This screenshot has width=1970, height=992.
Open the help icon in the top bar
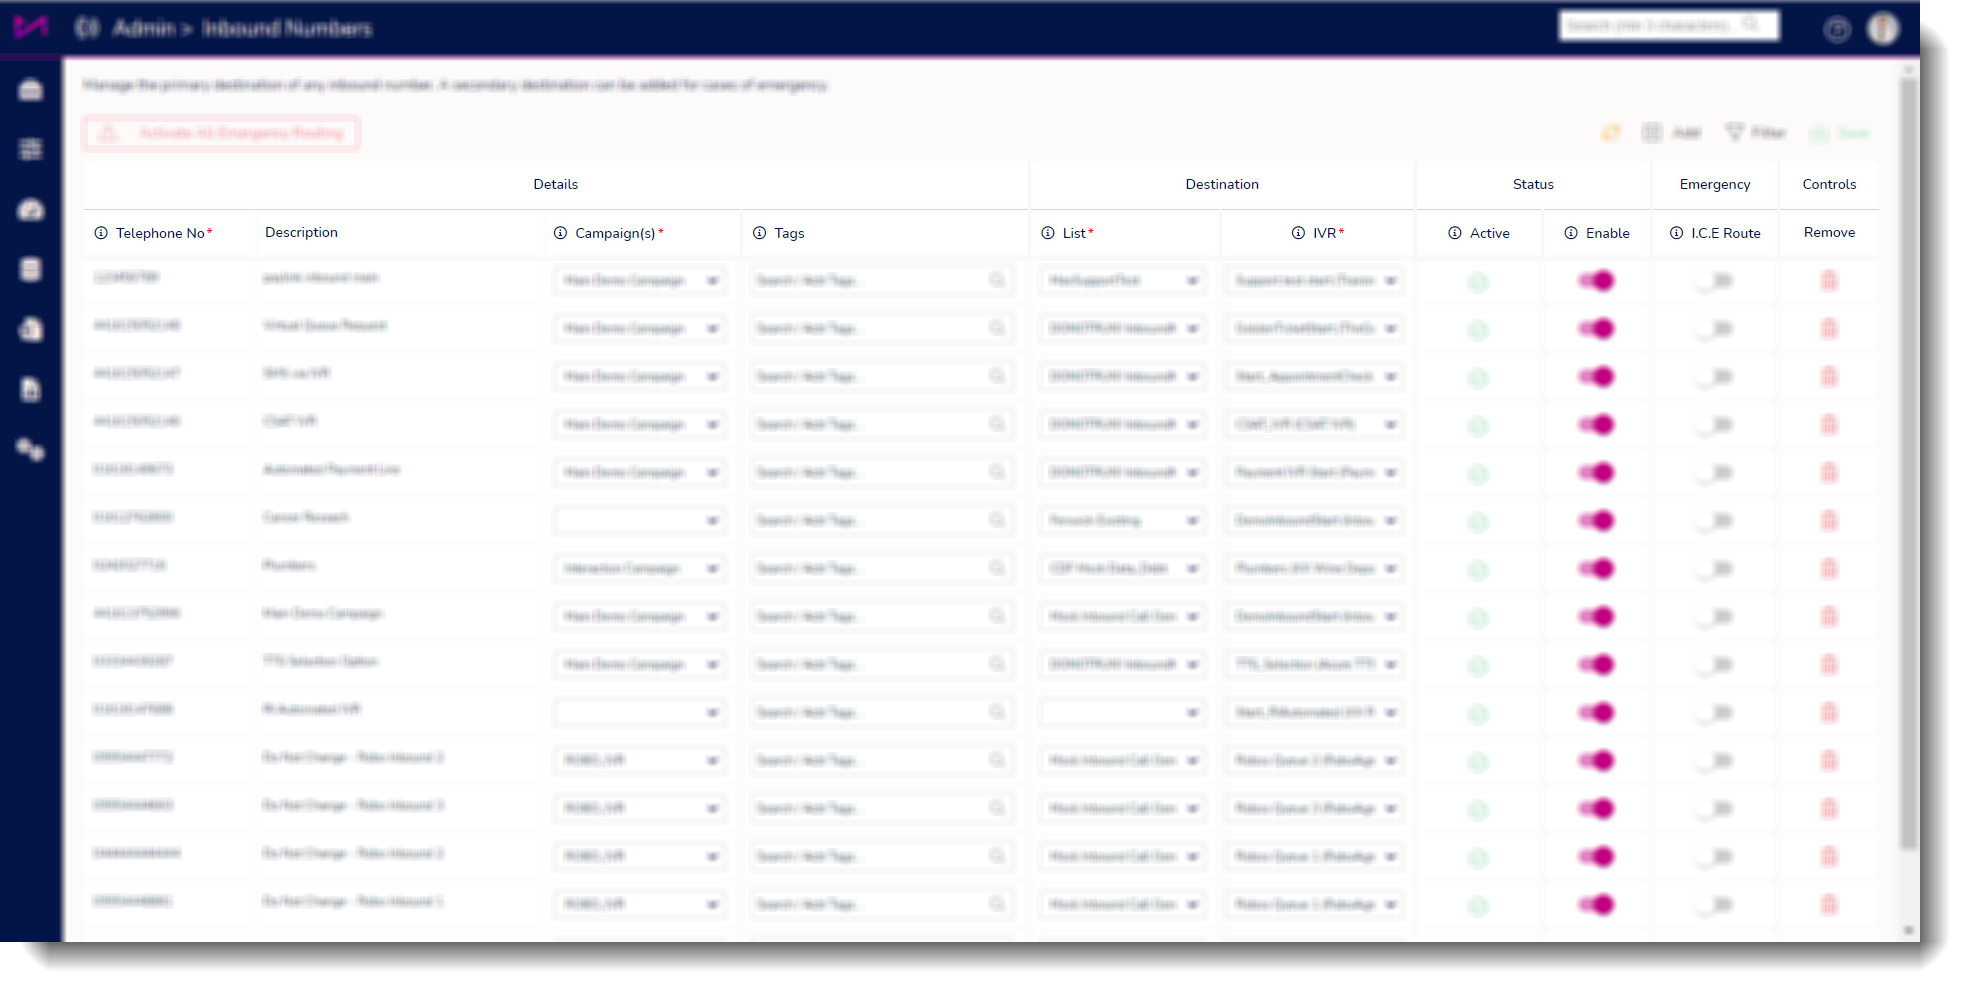pyautogui.click(x=1836, y=30)
